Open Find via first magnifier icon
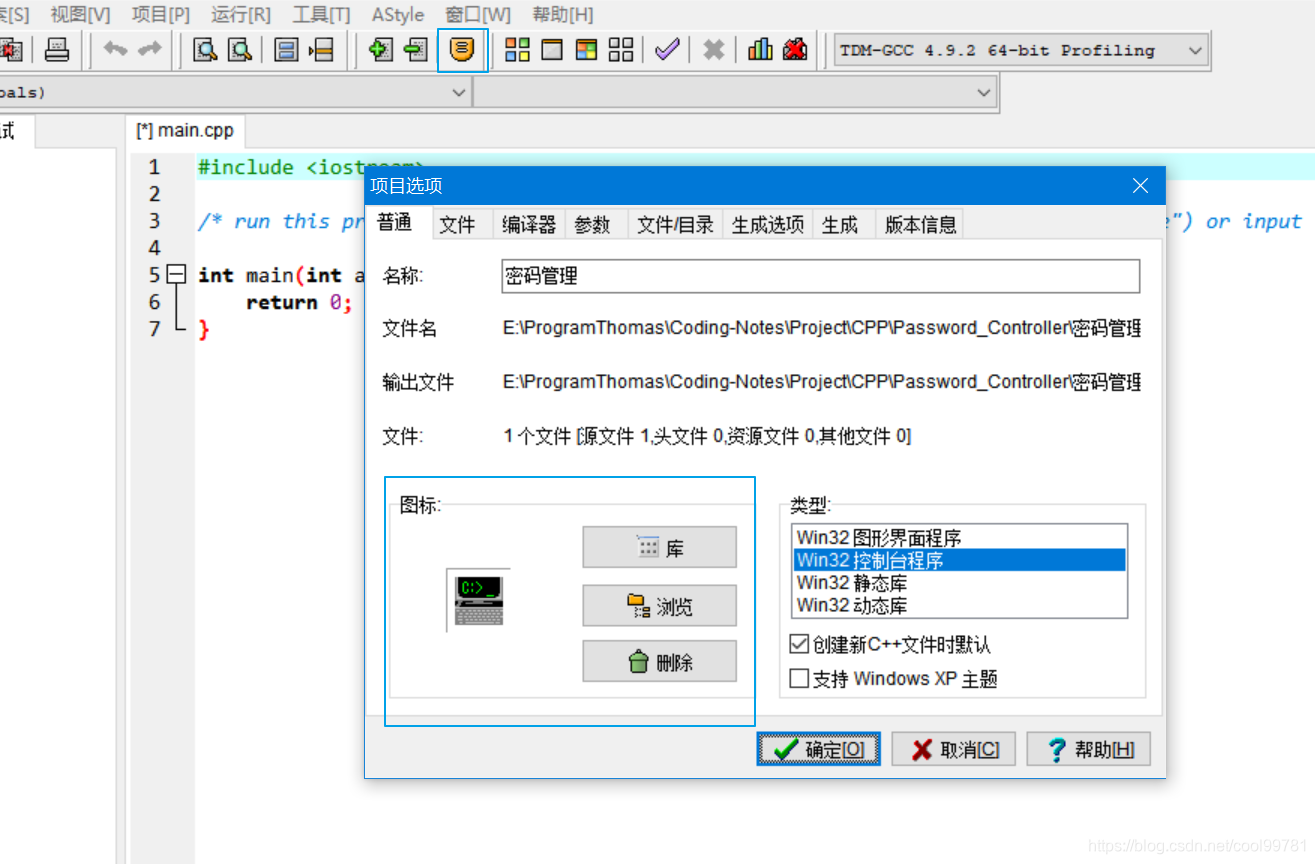The width and height of the screenshot is (1315, 864). 206,50
